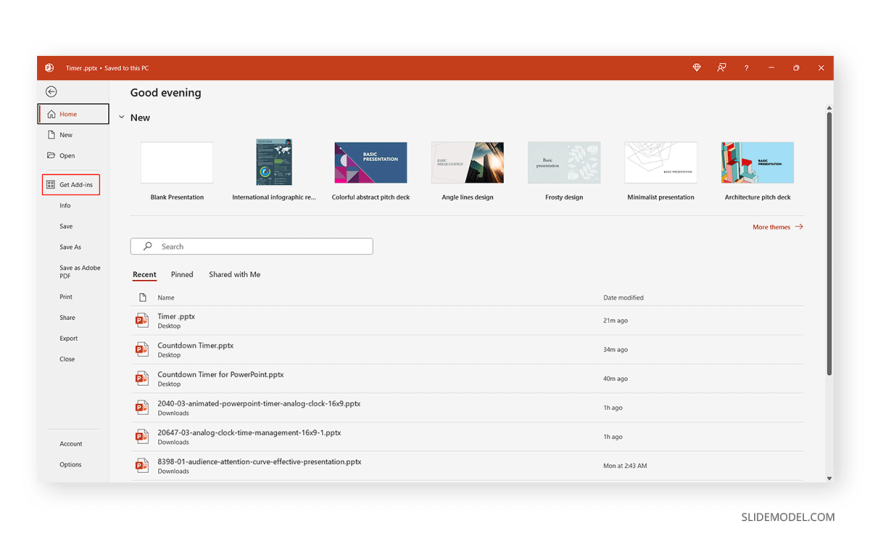Select the Minimalist presentation template
Image resolution: width=870 pixels, height=539 pixels.
tap(660, 163)
